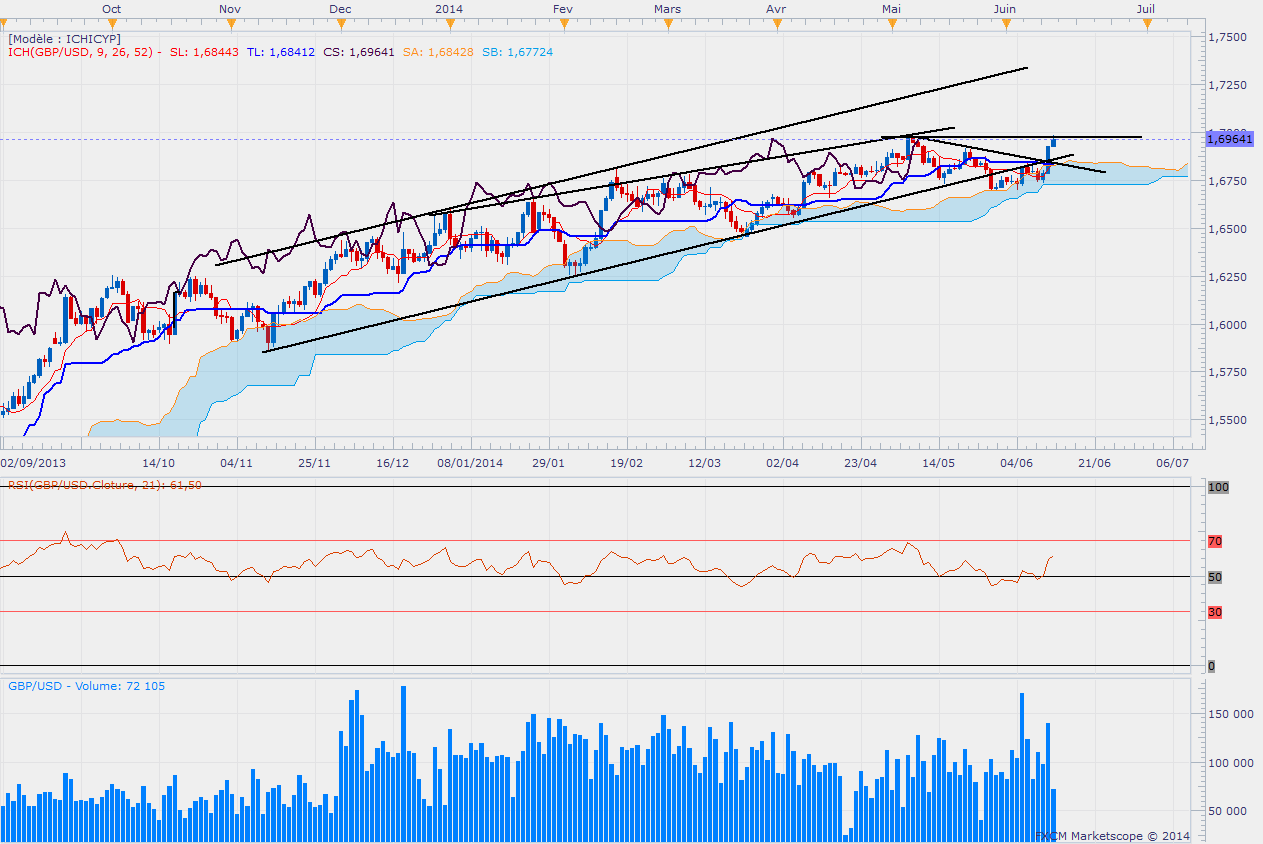Click the 02/09/2013 date axis label

pyautogui.click(x=31, y=463)
